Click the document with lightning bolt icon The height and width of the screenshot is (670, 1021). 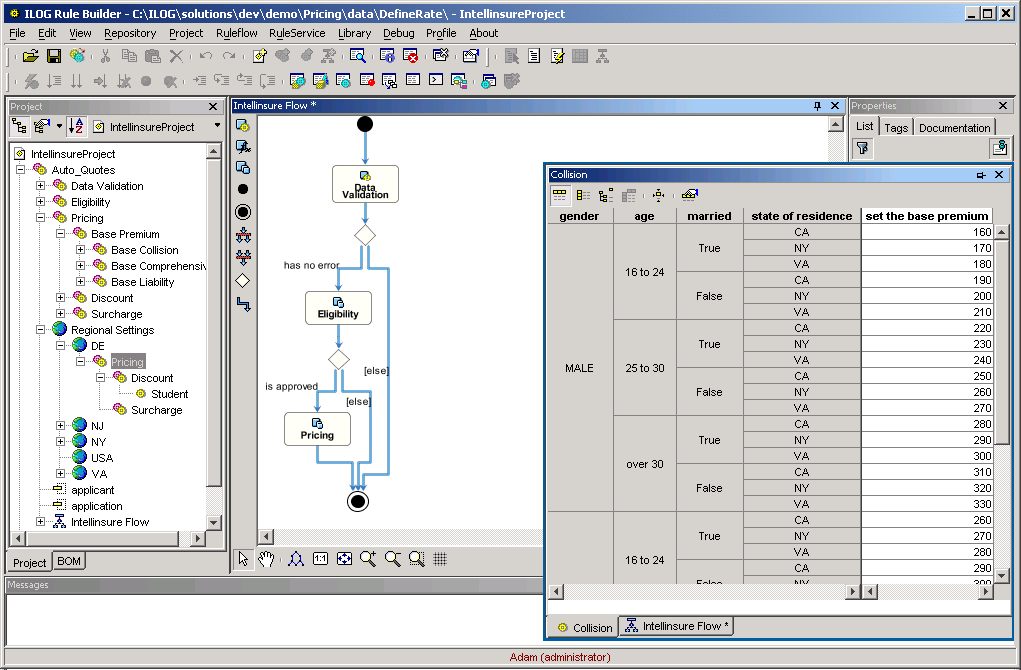point(557,57)
